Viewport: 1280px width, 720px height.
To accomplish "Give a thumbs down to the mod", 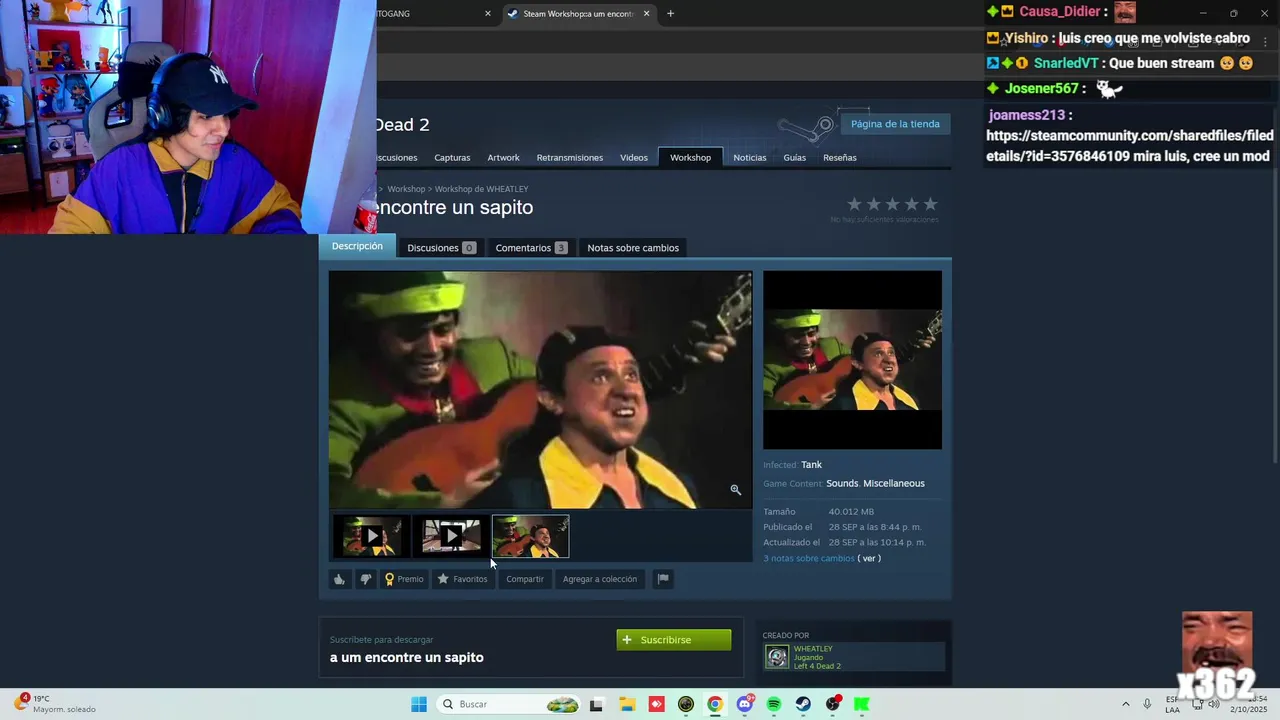I will click(366, 579).
